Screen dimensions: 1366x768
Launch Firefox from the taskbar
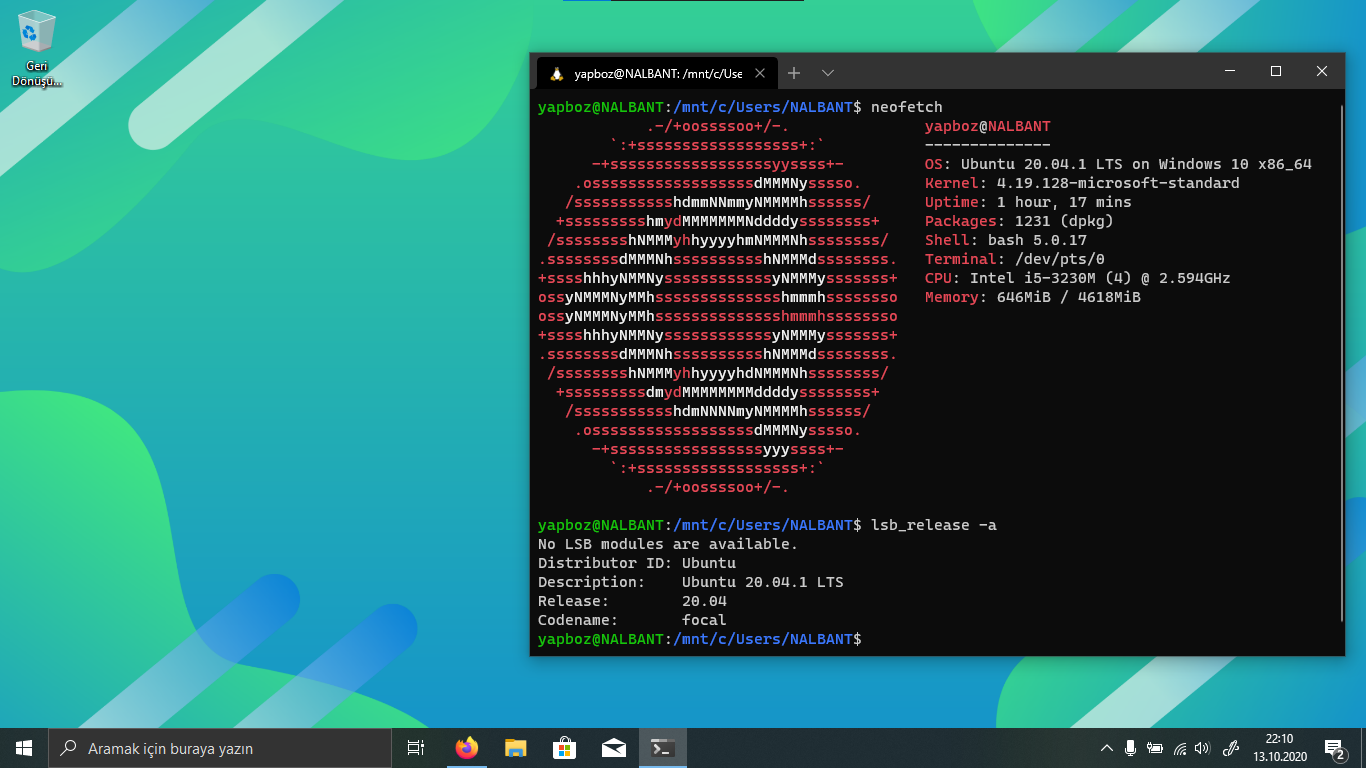coord(466,748)
